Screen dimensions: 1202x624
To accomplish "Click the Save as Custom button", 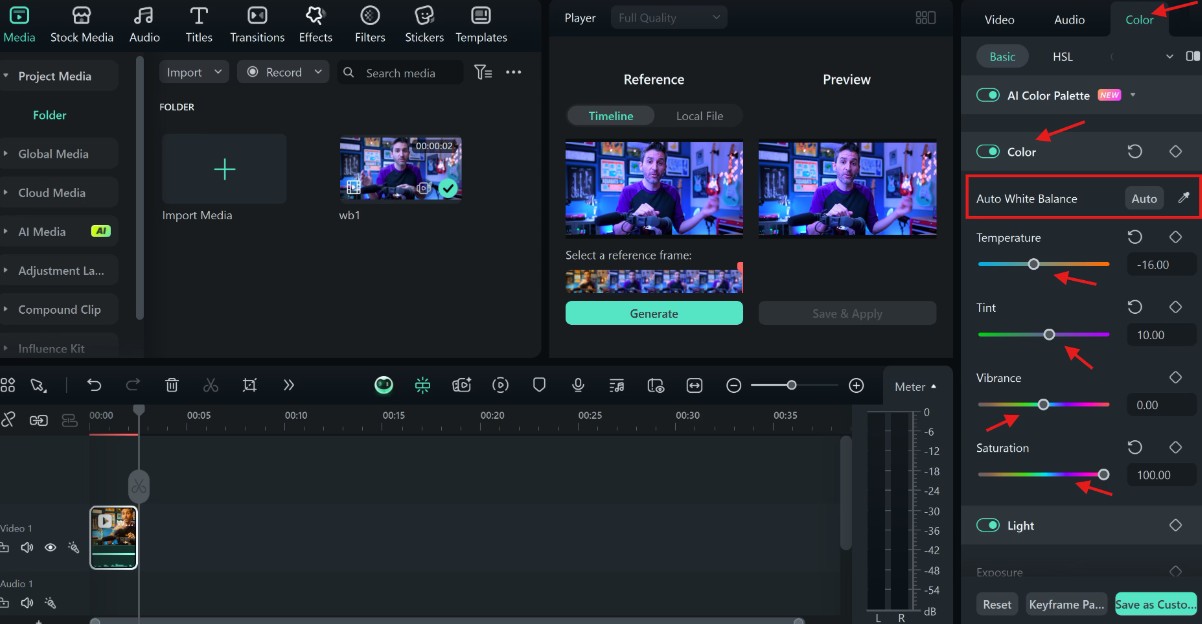I will click(1156, 604).
